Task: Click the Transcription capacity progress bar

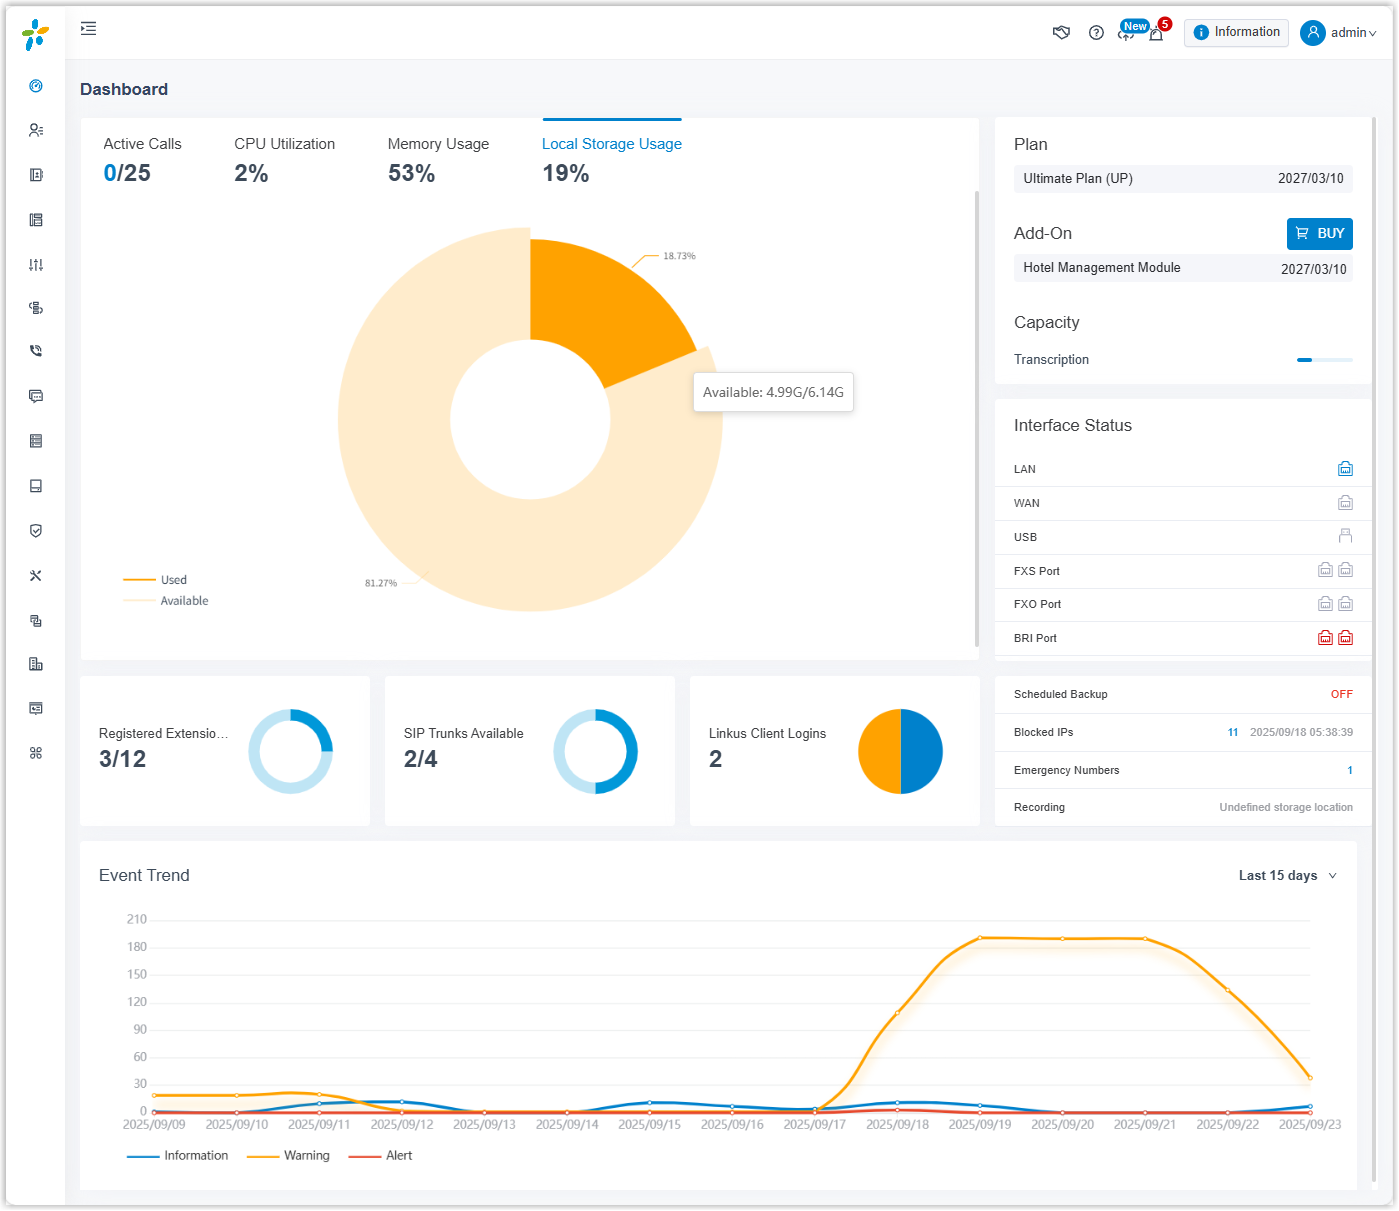Action: (x=1324, y=360)
